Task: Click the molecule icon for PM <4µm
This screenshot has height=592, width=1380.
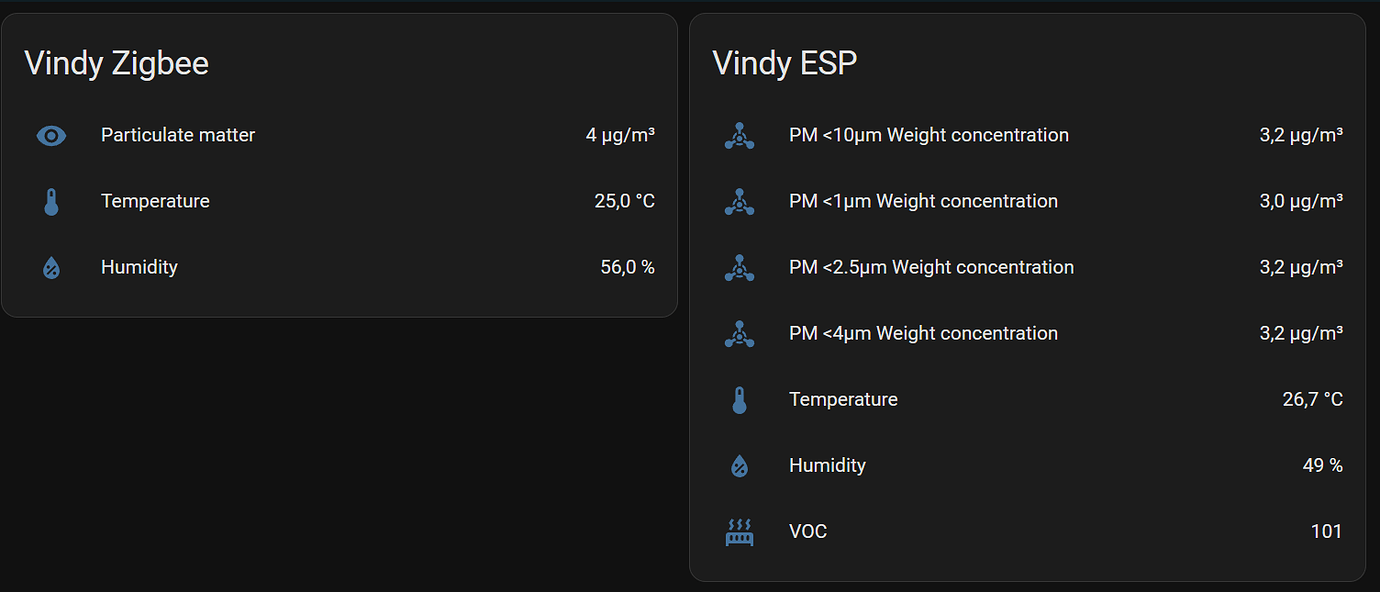Action: pos(739,333)
